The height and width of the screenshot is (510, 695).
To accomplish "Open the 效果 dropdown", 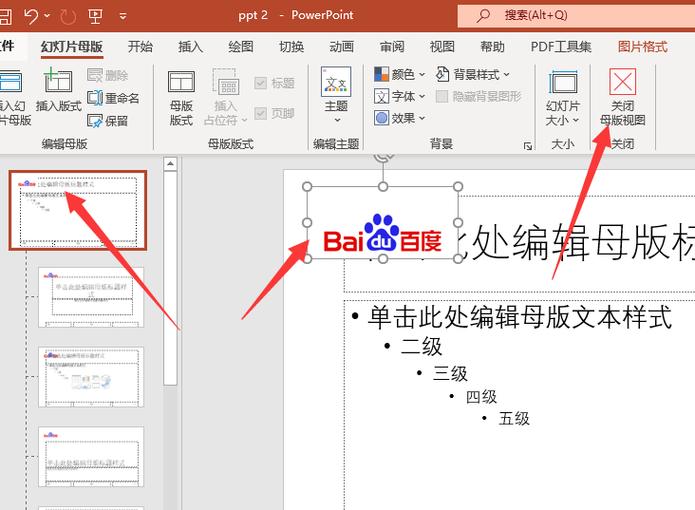I will 399,118.
